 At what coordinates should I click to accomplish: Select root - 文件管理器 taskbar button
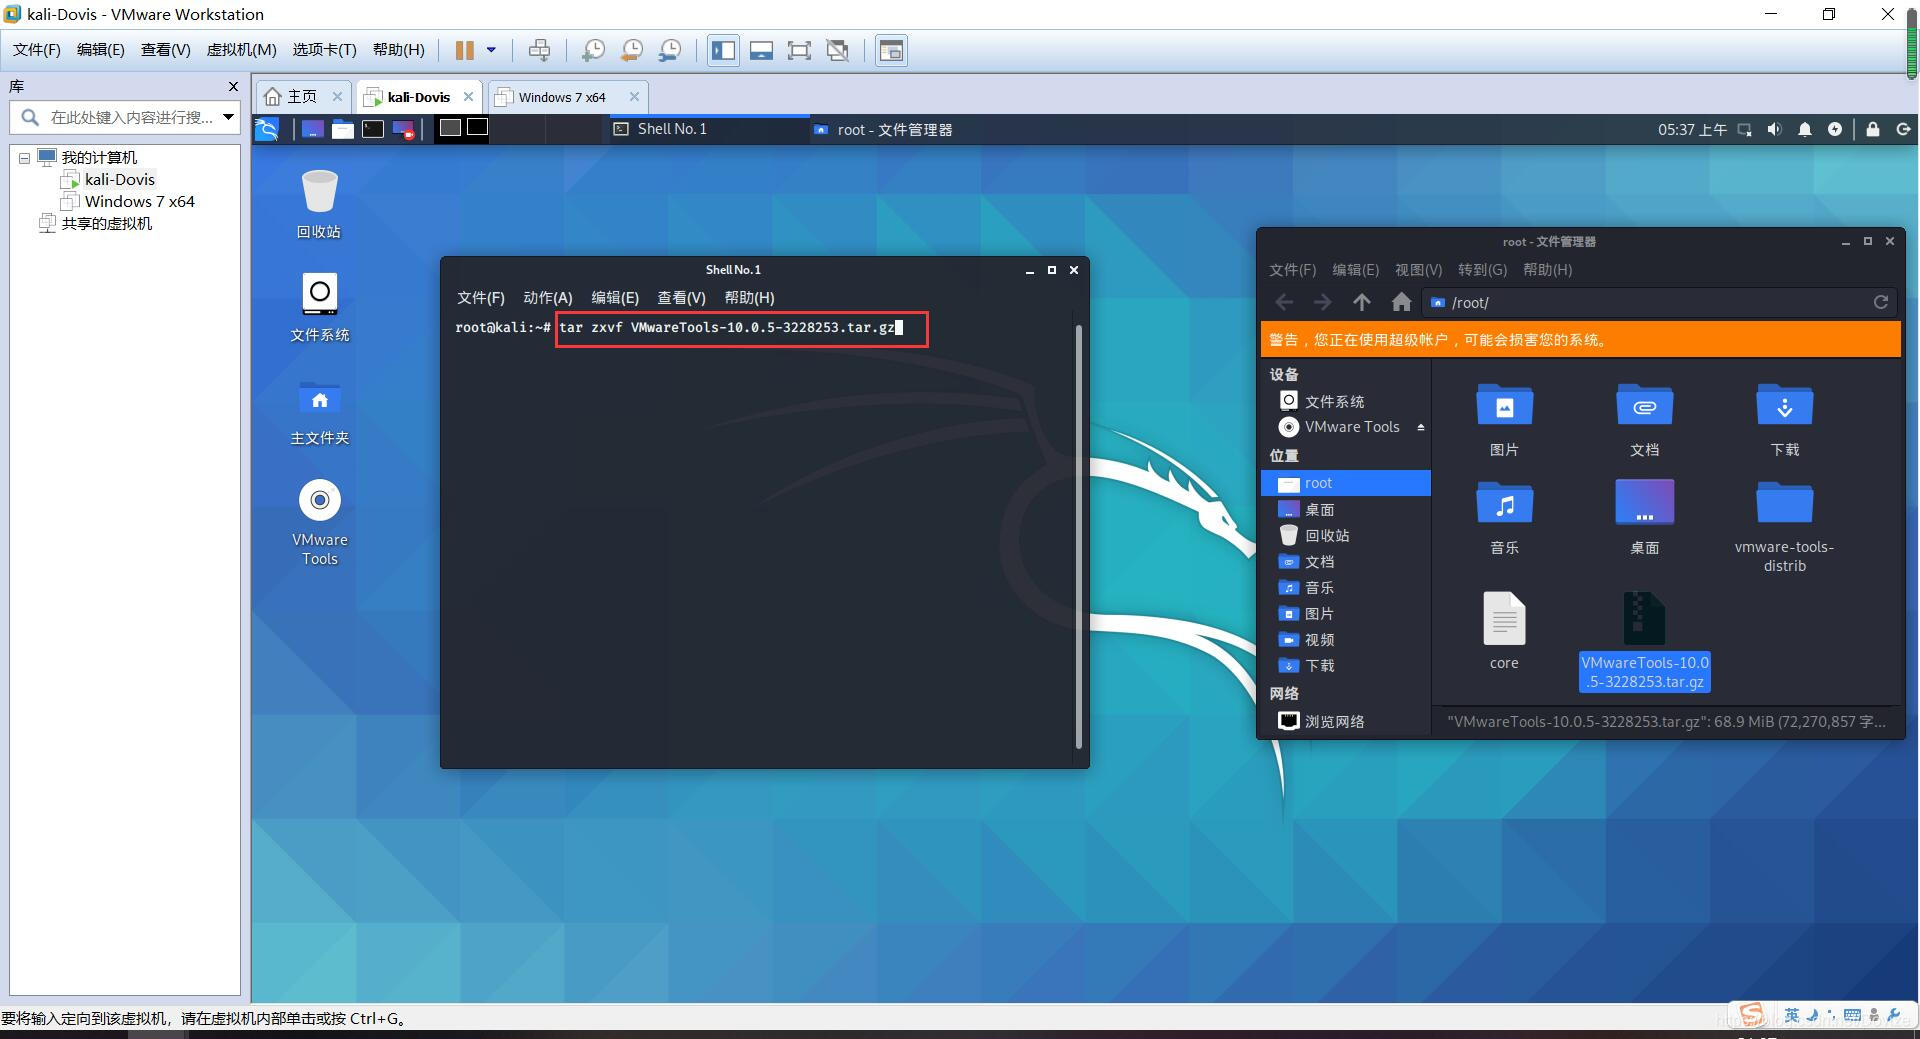[883, 130]
